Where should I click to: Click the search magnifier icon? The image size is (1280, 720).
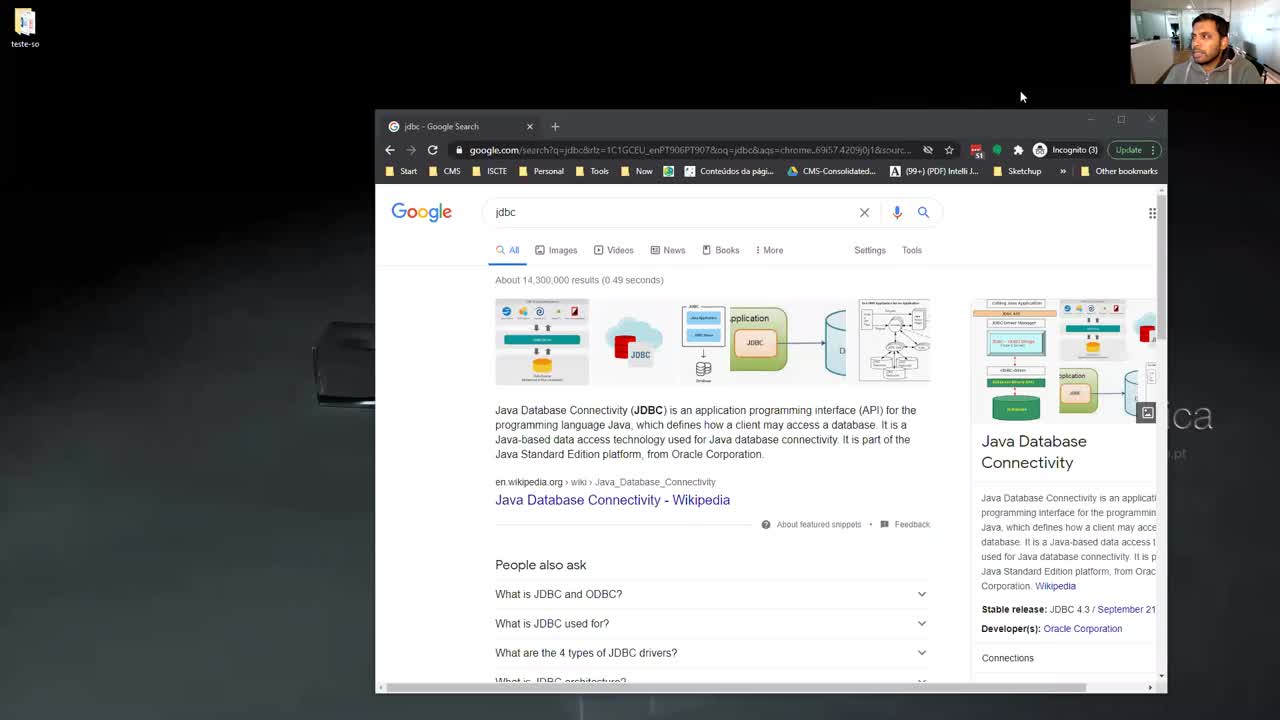[923, 212]
